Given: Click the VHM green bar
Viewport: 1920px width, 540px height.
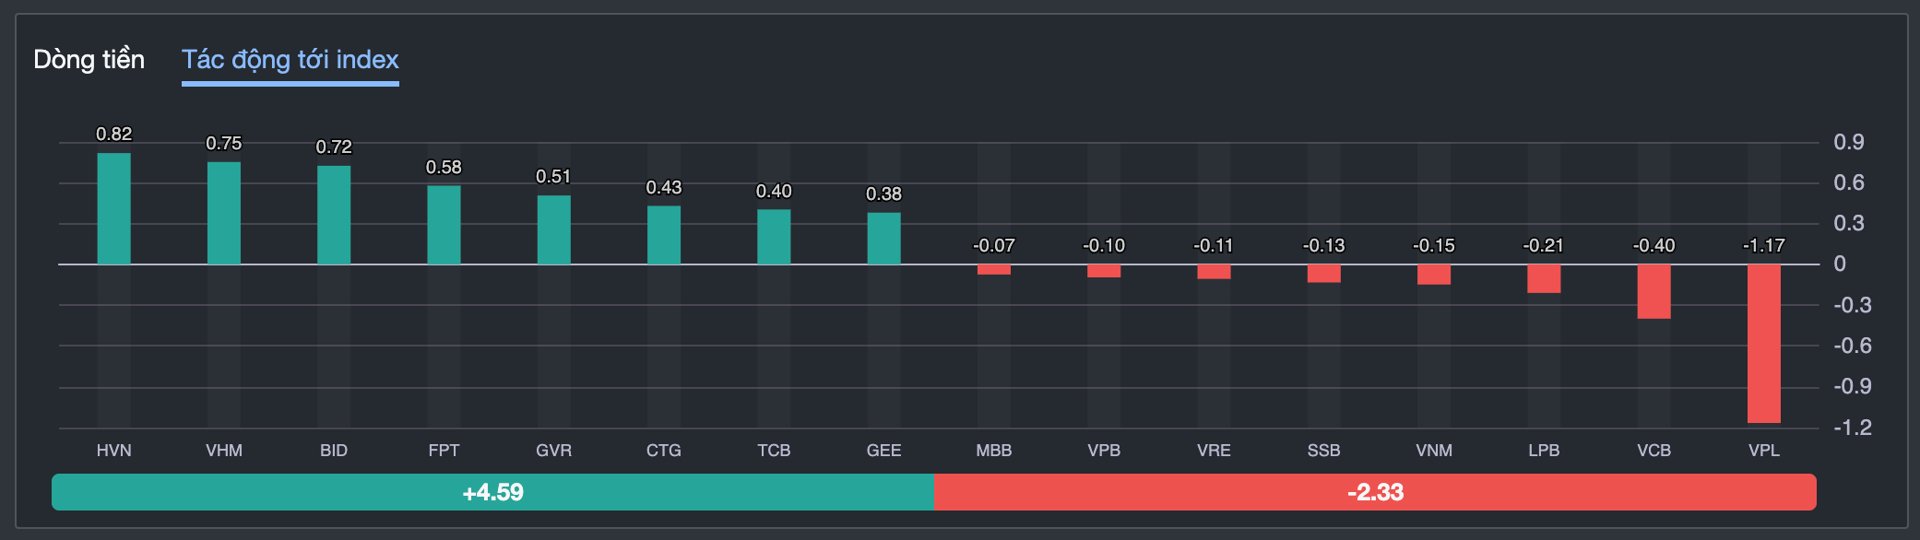Looking at the screenshot, I should (x=224, y=213).
